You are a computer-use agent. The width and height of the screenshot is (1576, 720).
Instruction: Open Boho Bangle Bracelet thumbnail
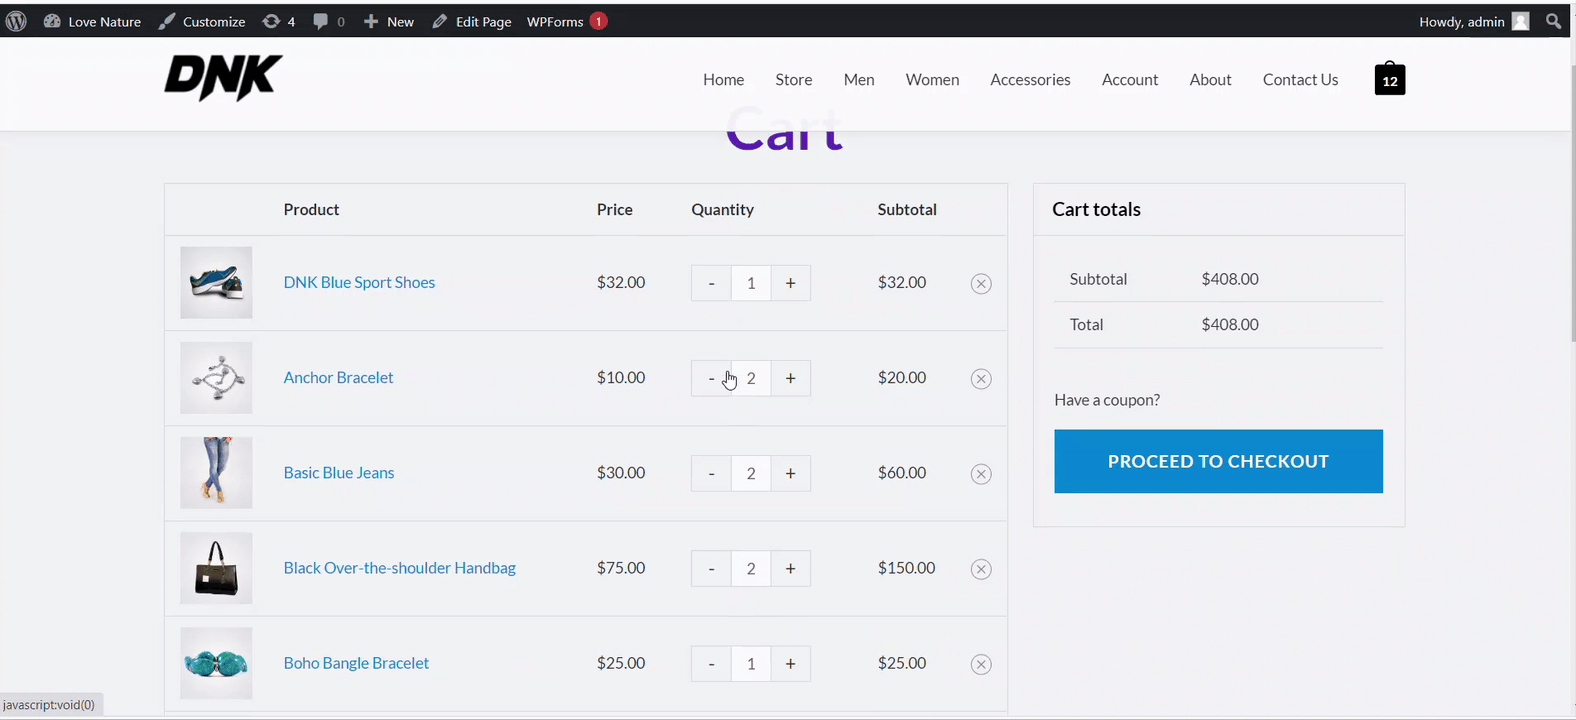tap(216, 663)
